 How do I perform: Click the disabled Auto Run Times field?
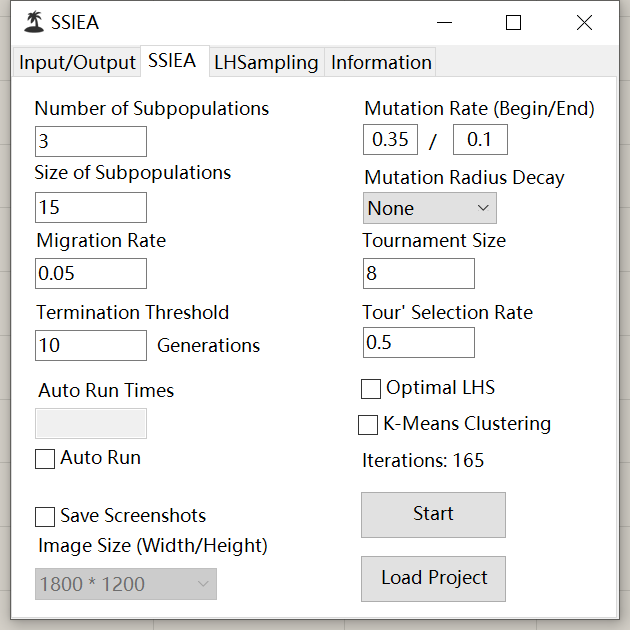[91, 423]
